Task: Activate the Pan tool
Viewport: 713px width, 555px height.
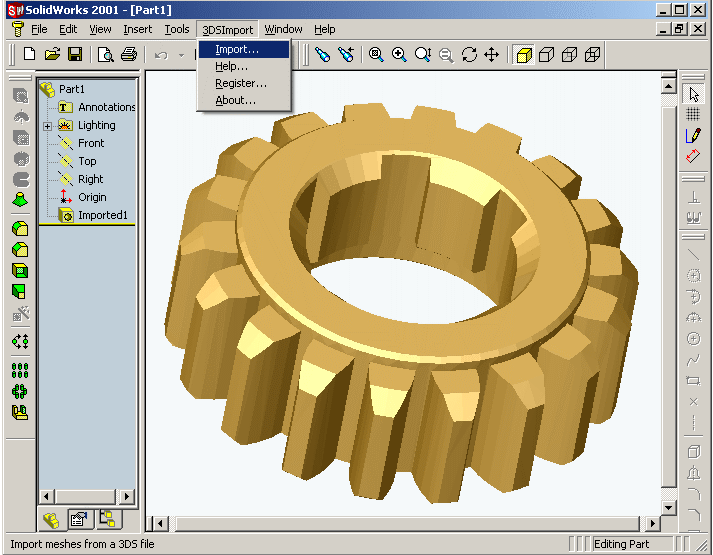Action: tap(492, 55)
